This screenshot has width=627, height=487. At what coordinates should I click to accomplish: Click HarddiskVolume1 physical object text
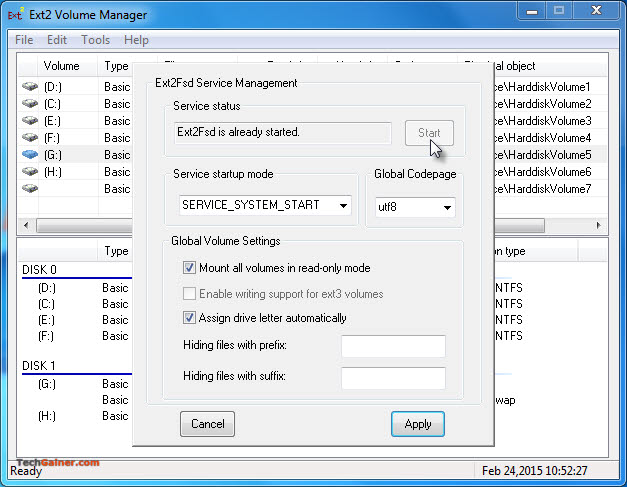pyautogui.click(x=543, y=87)
